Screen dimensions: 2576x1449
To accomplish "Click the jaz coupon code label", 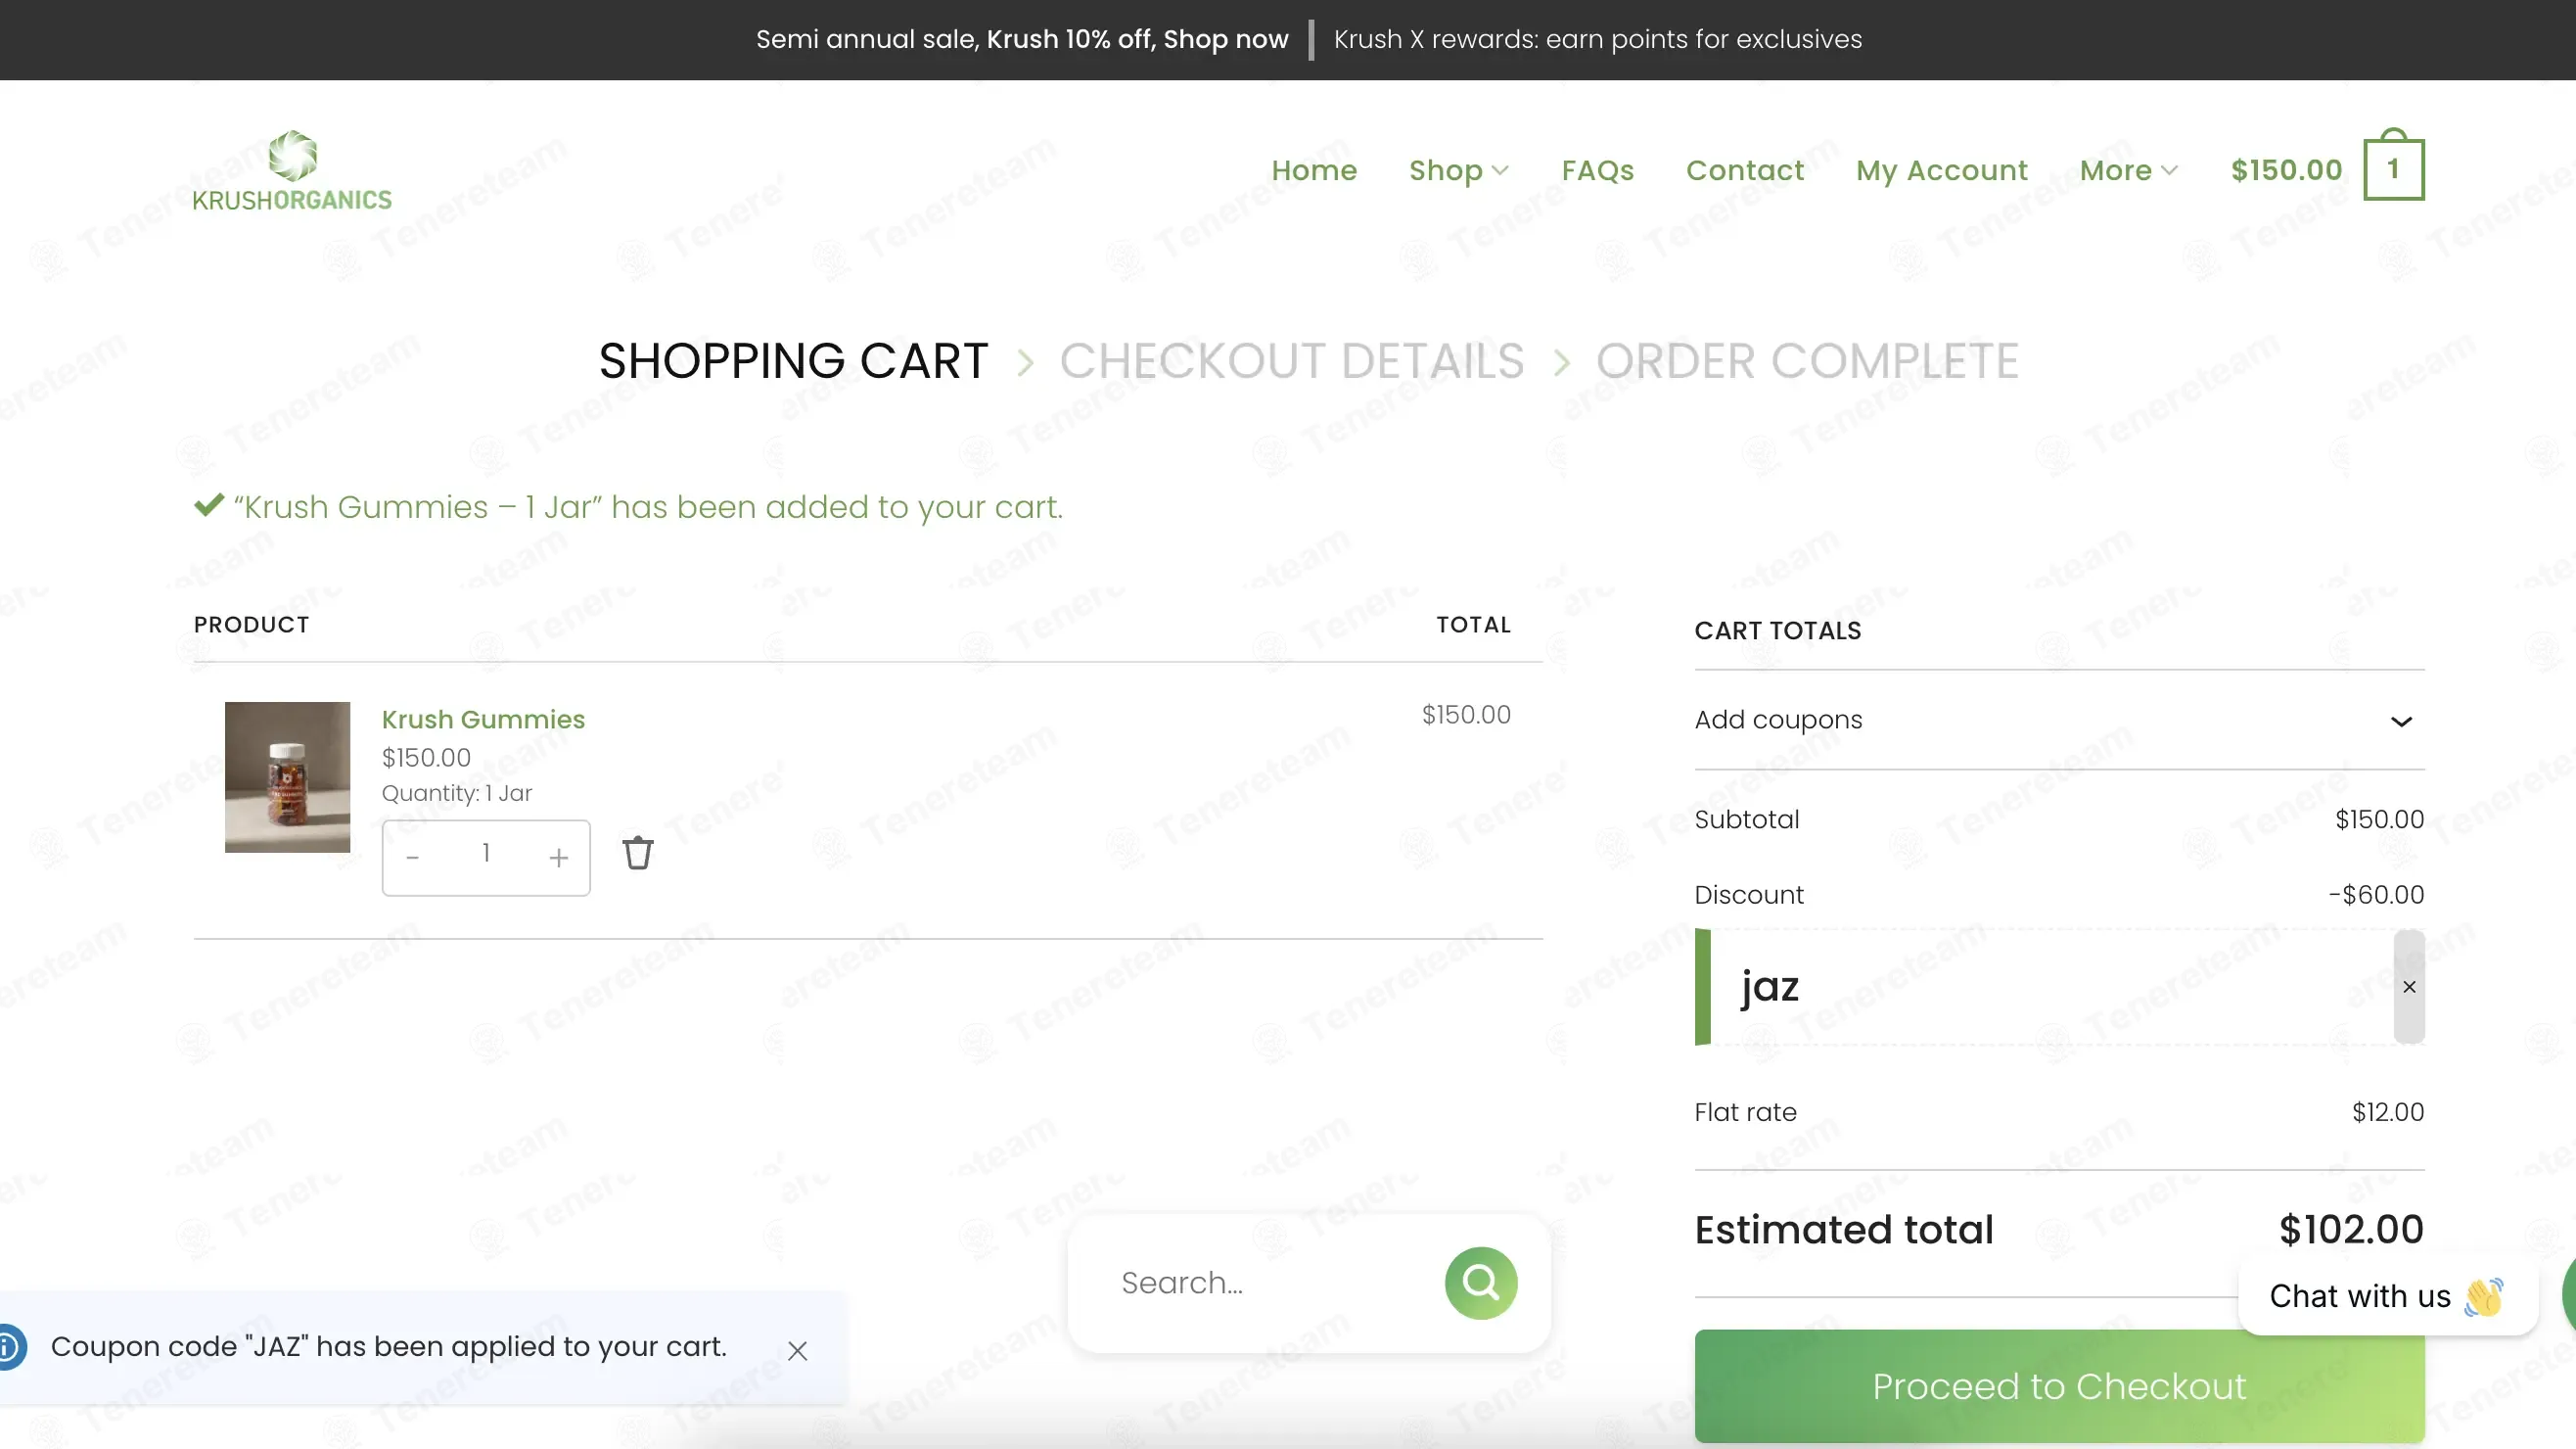I will coord(1769,986).
